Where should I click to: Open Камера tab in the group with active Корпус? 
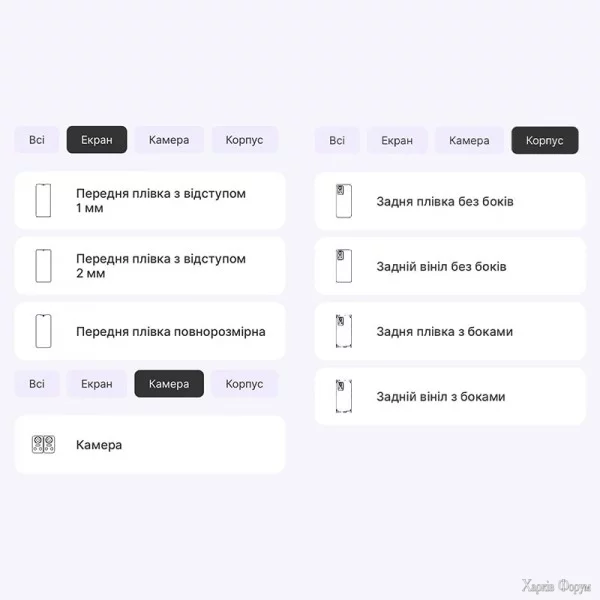[x=469, y=140]
